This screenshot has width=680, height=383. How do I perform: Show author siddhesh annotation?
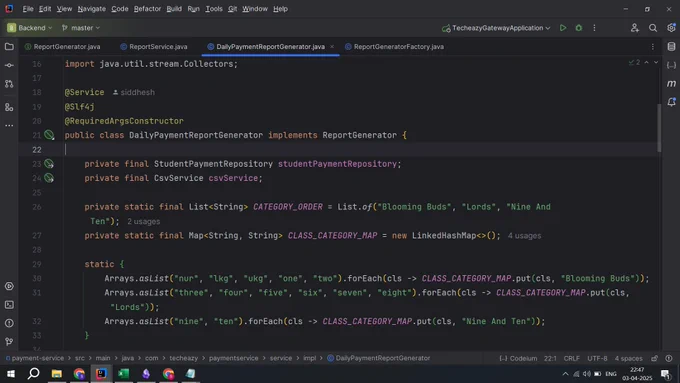point(134,92)
